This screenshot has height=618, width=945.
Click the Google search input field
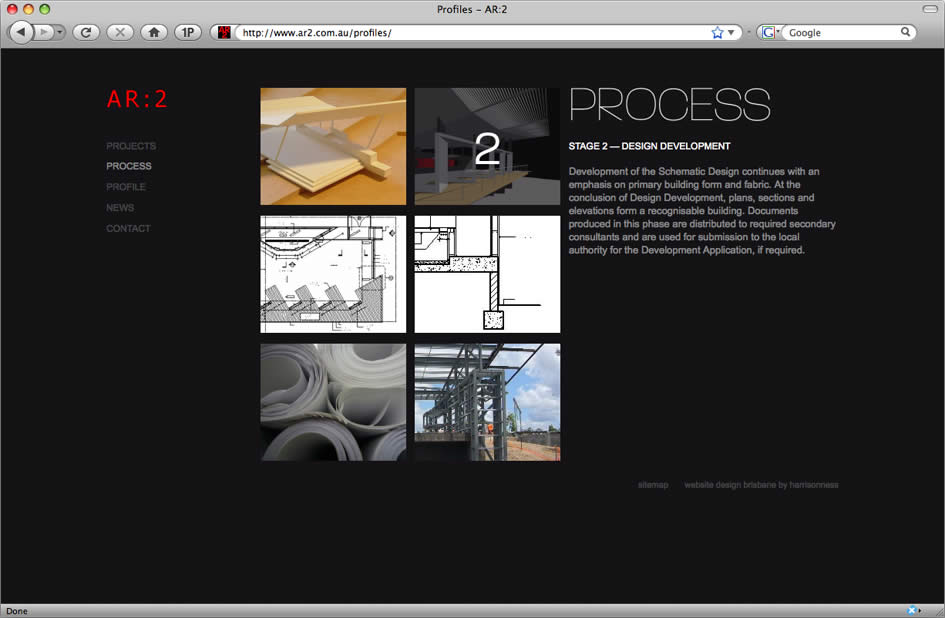pos(843,33)
